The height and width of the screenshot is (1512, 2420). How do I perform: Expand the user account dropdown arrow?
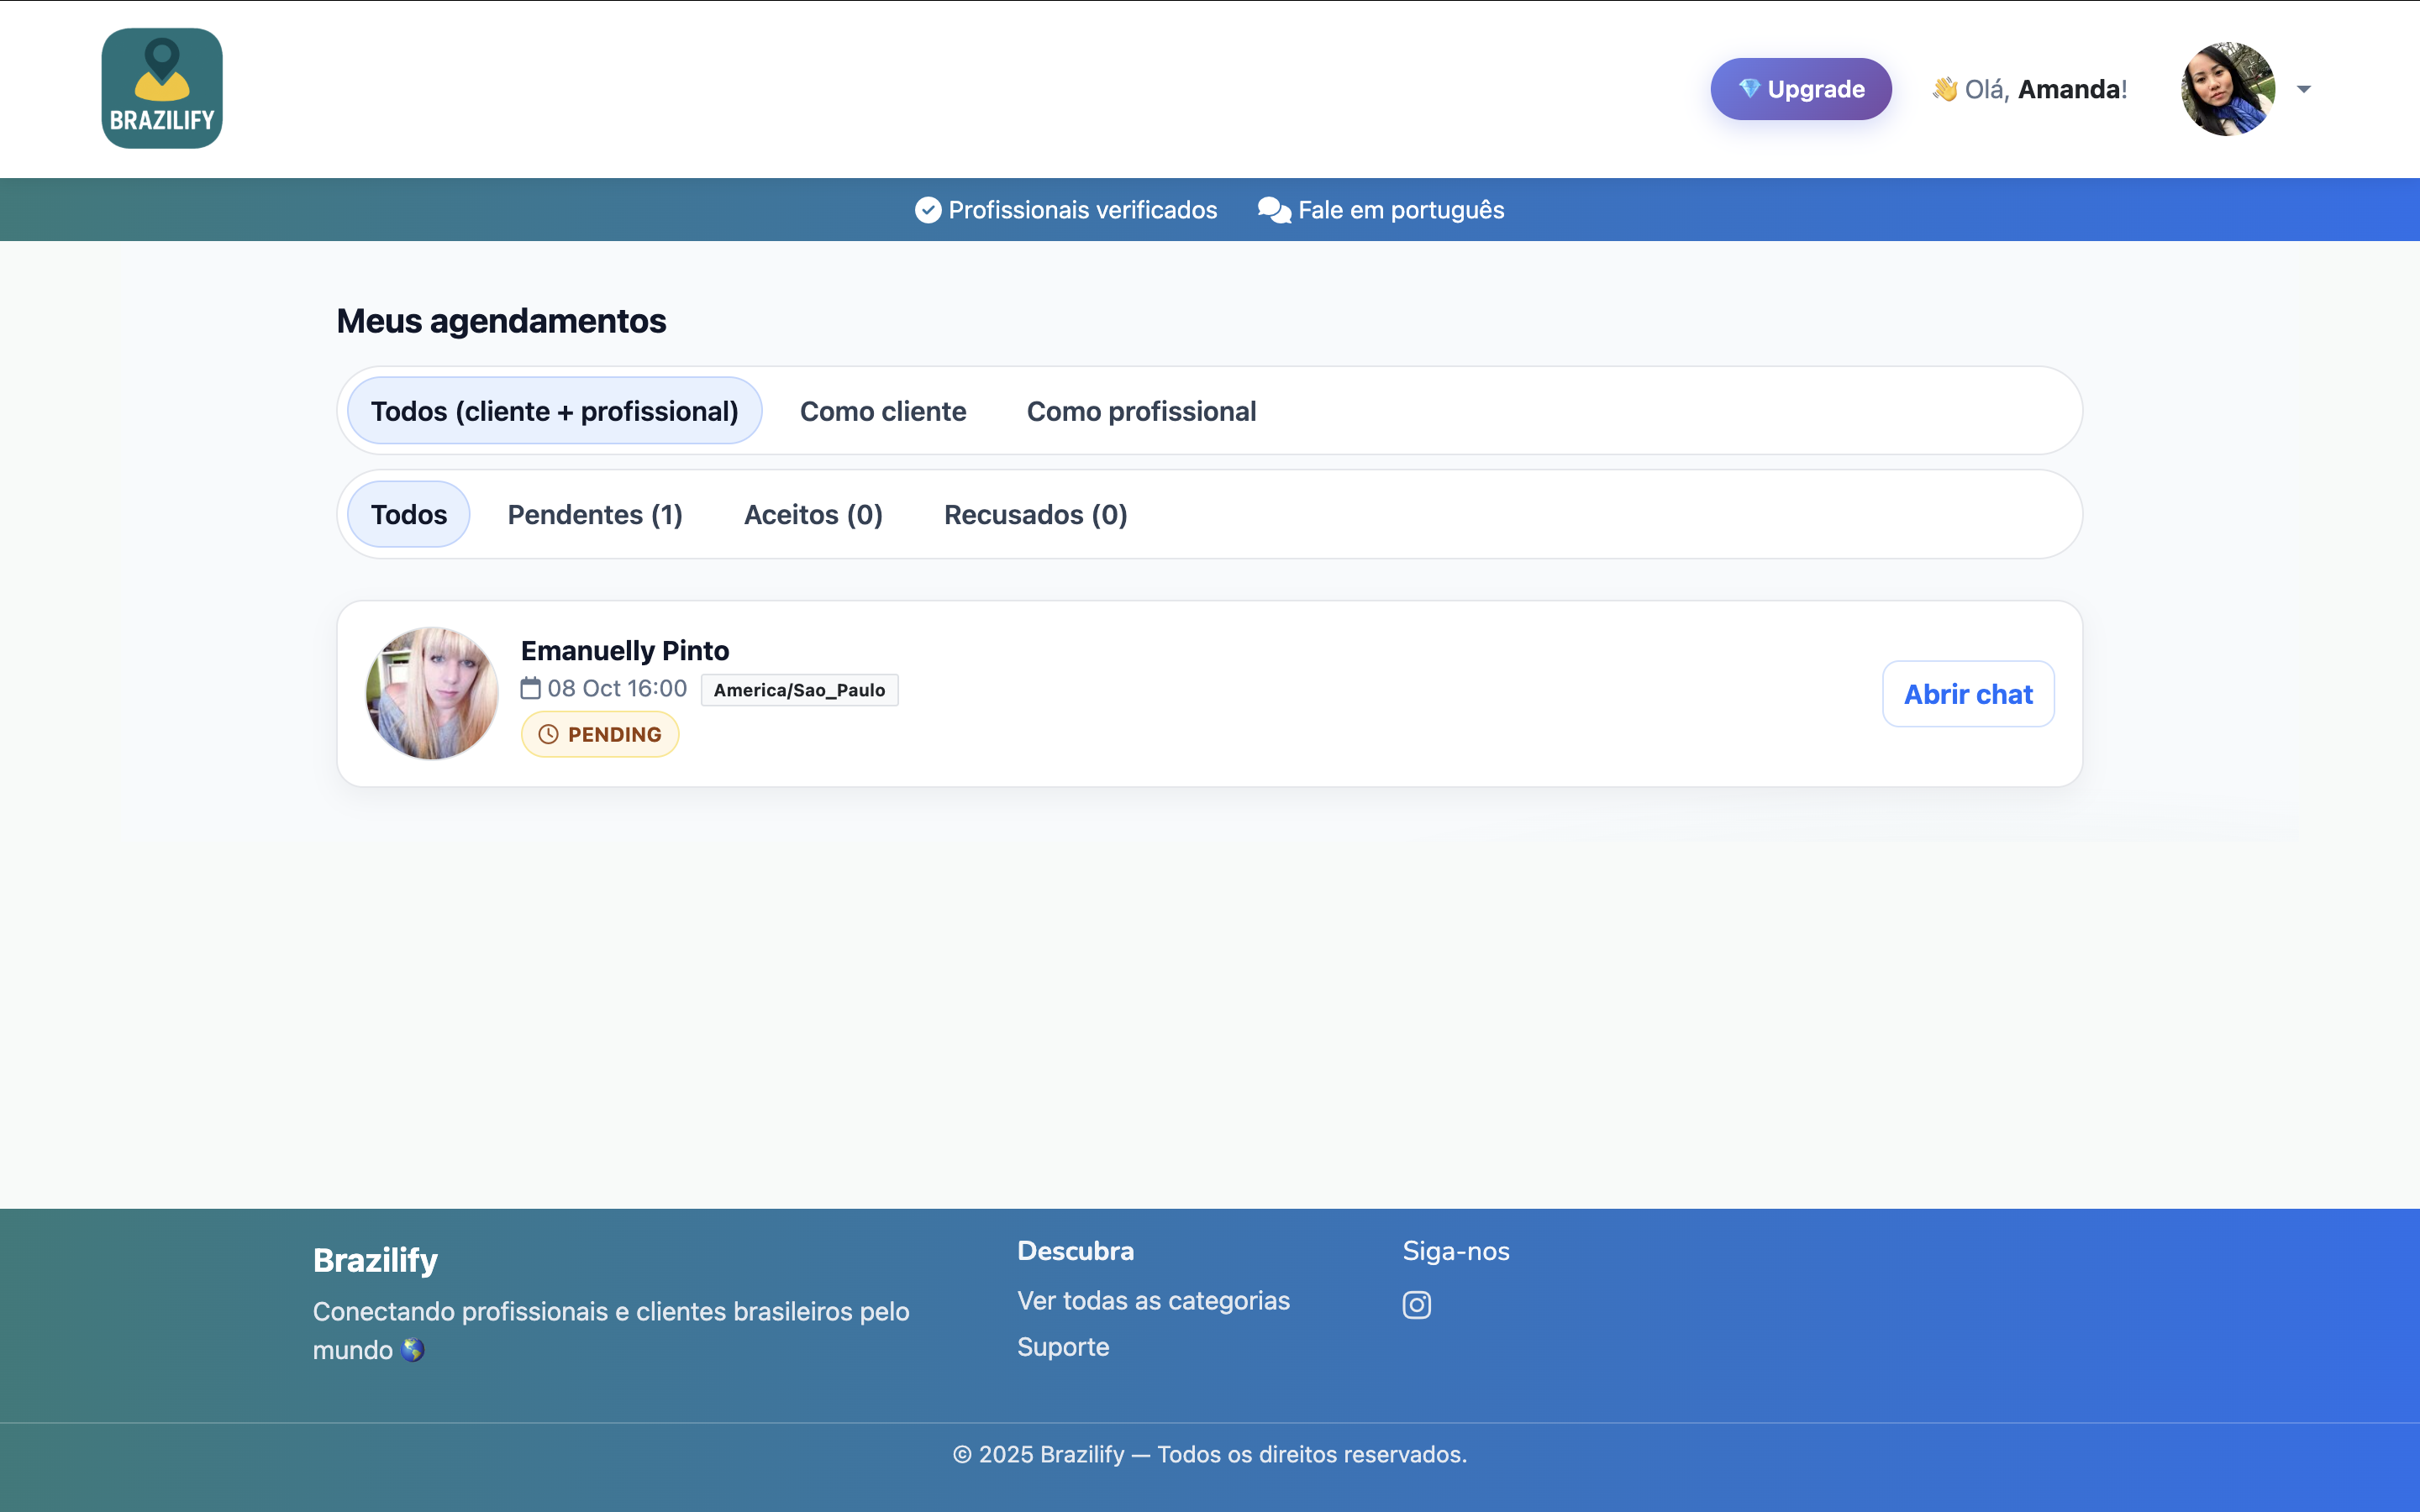[2304, 89]
